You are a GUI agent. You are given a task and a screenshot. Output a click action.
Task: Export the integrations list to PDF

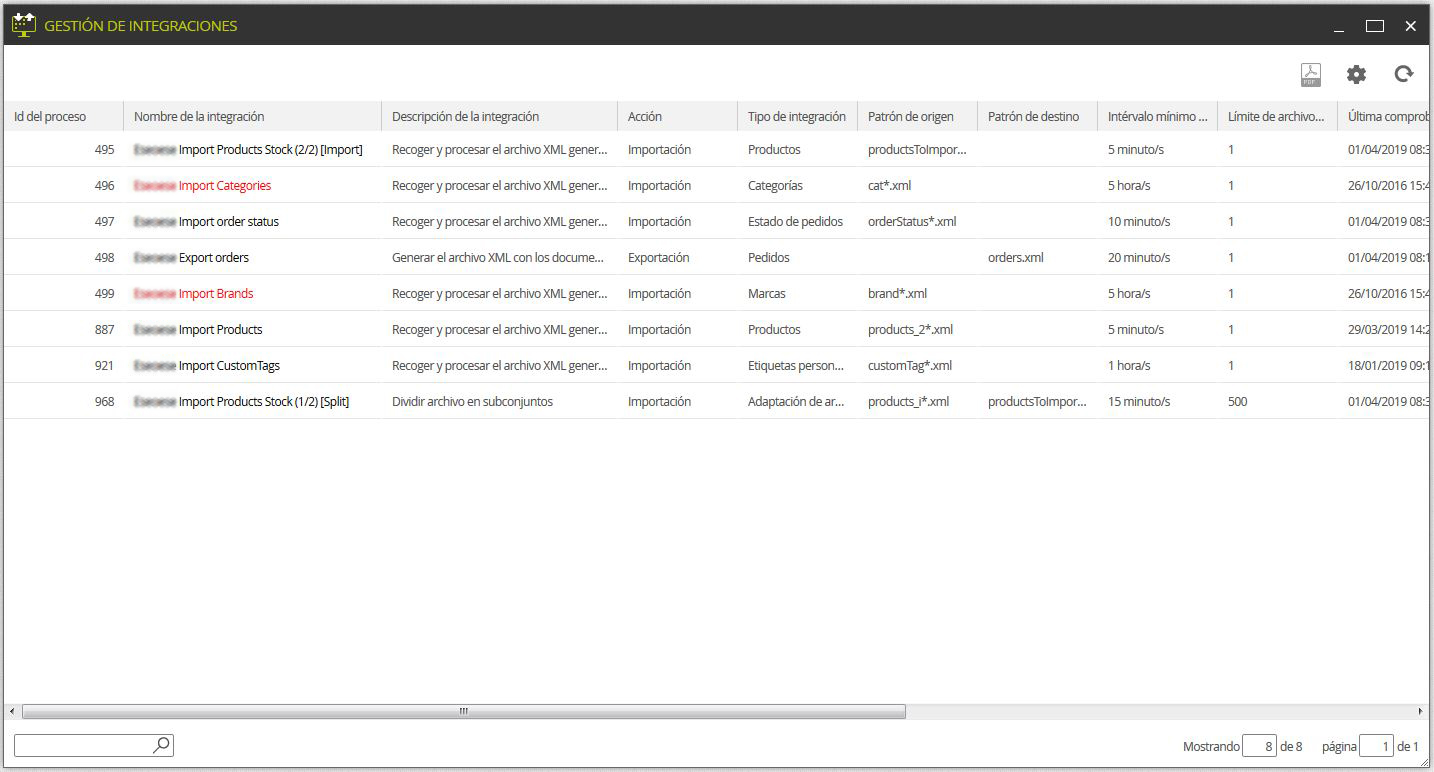click(x=1310, y=75)
